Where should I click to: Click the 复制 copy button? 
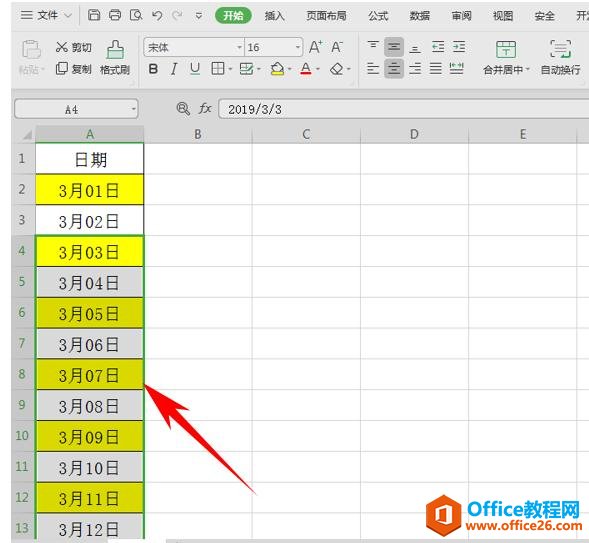[x=74, y=69]
